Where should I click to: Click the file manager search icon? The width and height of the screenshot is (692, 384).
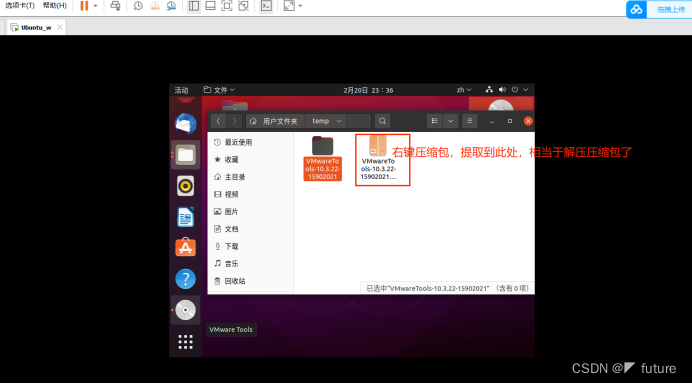coord(382,121)
